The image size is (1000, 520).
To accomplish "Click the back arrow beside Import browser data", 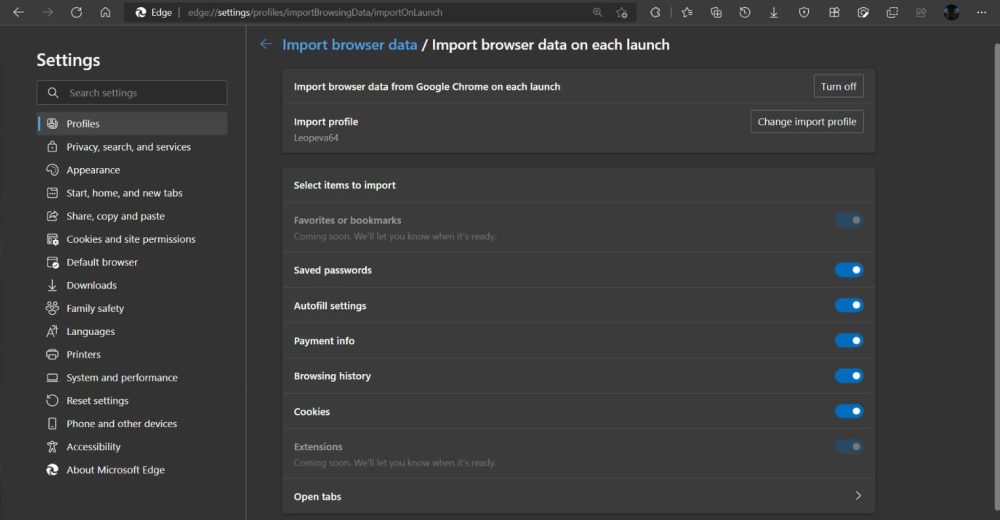I will [265, 44].
